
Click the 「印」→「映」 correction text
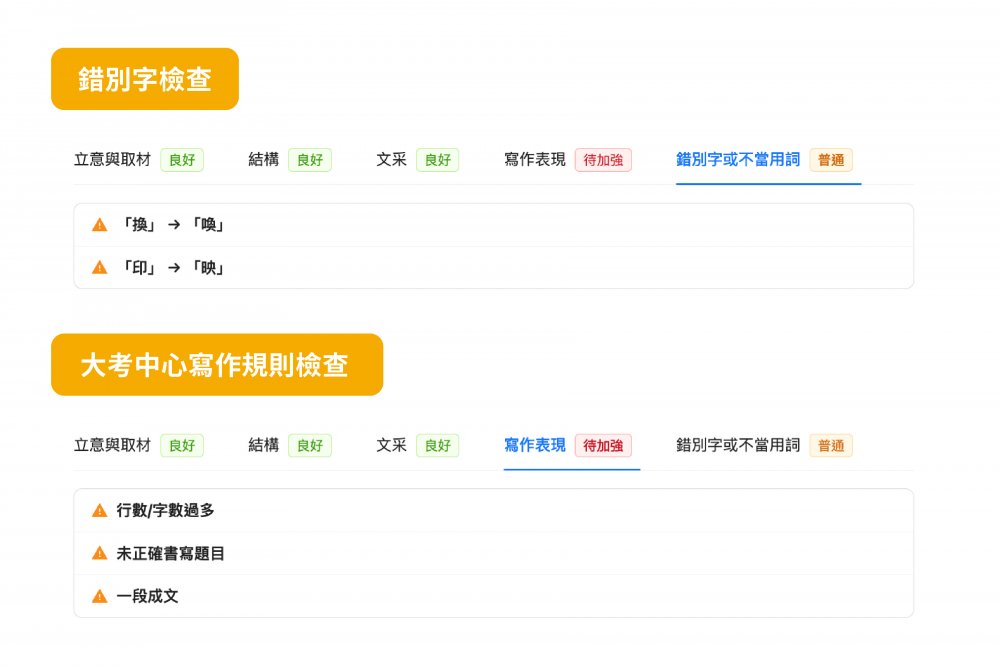(x=171, y=267)
